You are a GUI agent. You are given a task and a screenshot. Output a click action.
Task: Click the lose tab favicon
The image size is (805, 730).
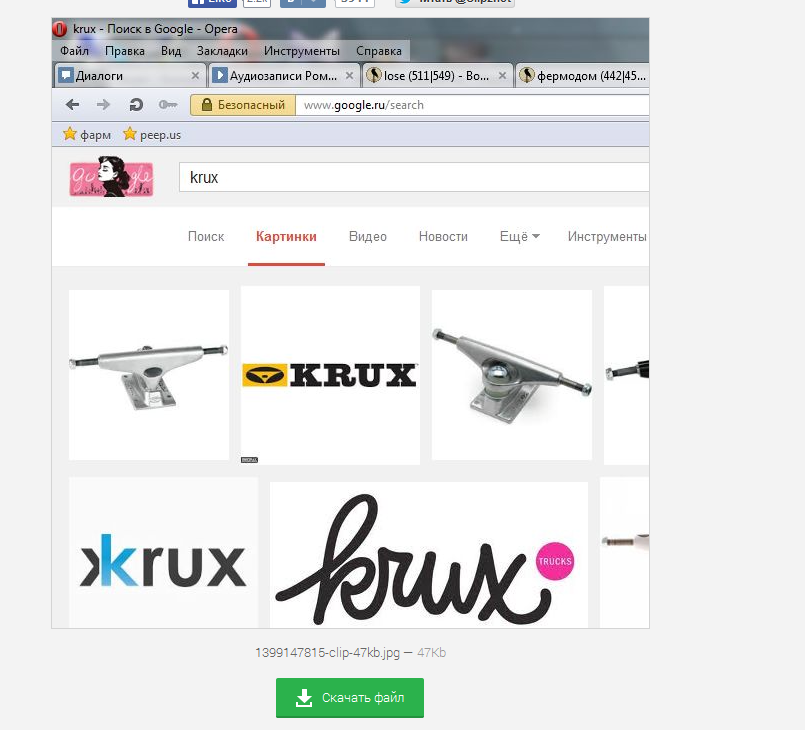tap(374, 75)
